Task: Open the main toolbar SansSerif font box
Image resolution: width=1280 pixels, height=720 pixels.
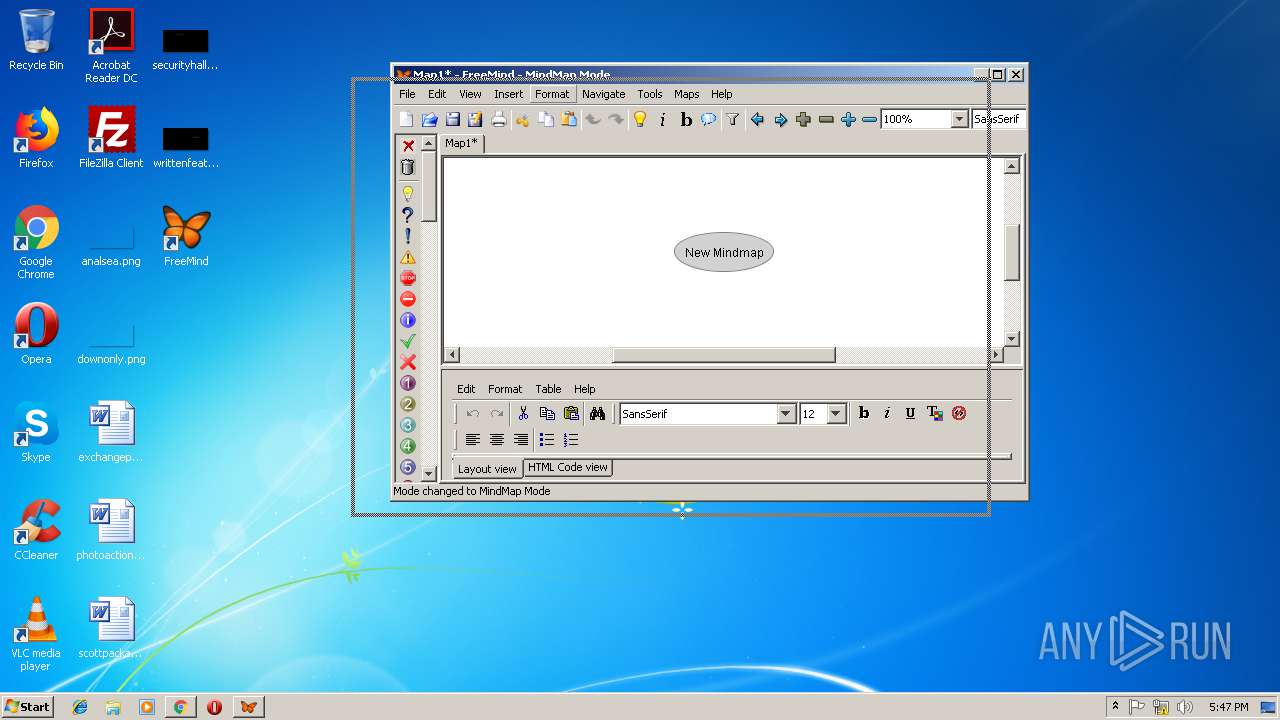Action: point(999,119)
